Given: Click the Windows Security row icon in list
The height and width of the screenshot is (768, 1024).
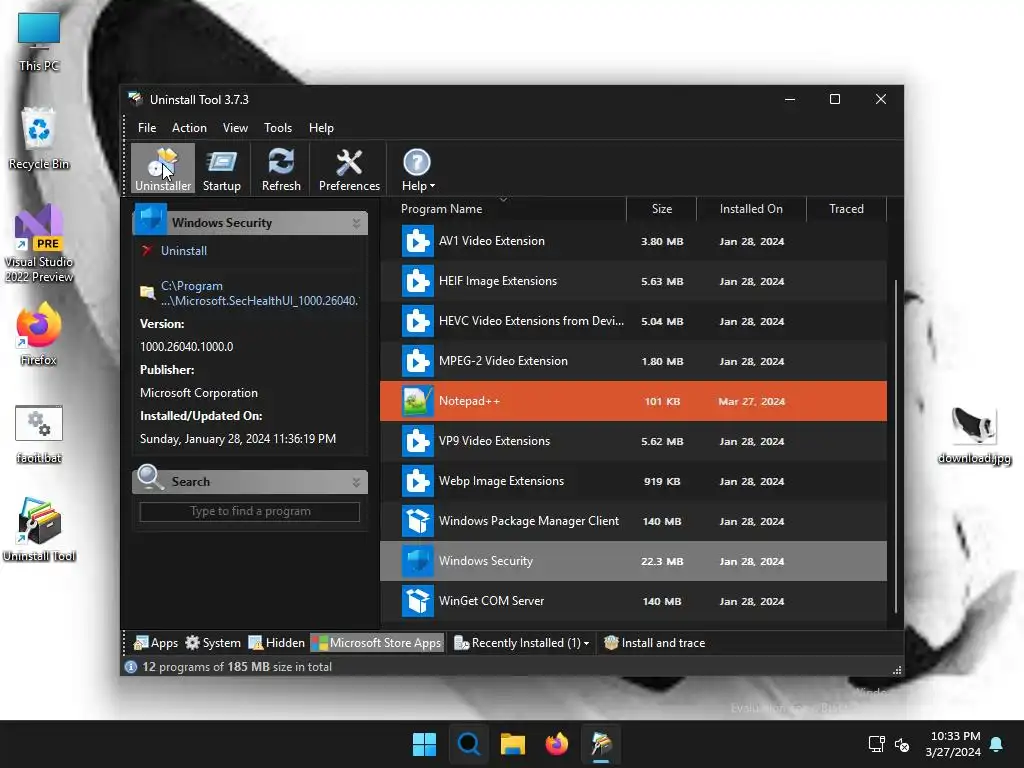Looking at the screenshot, I should coord(417,561).
